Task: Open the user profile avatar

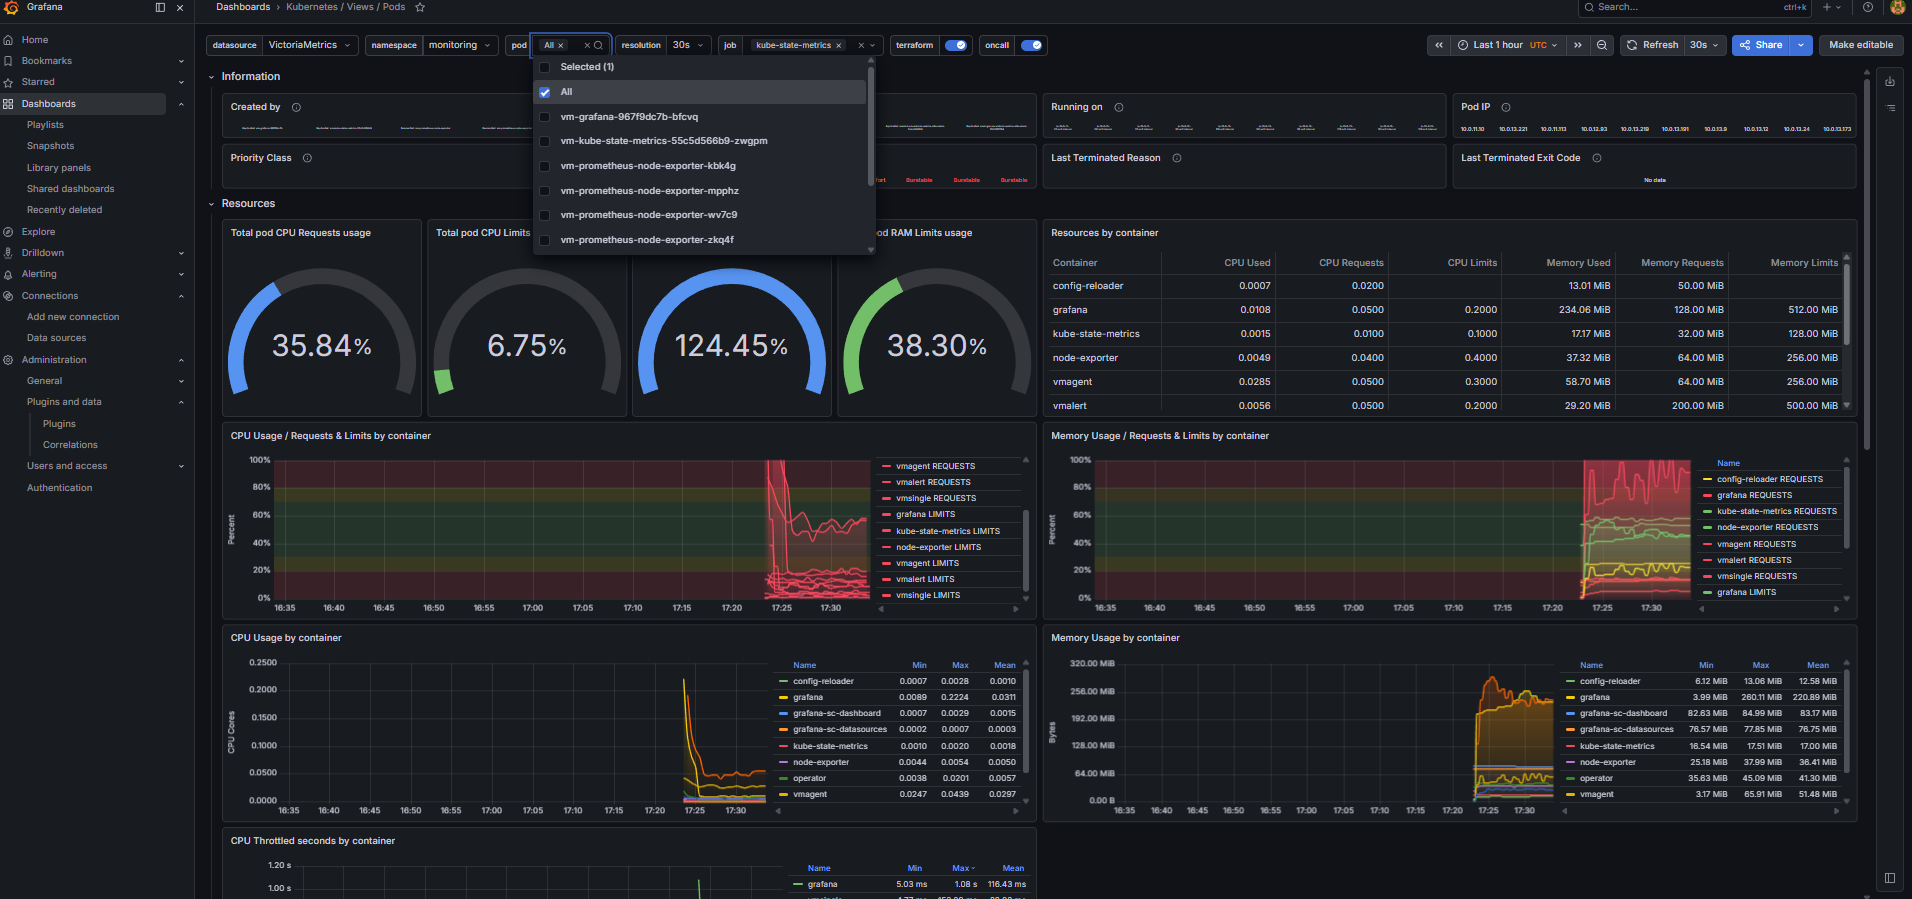Action: (1897, 7)
